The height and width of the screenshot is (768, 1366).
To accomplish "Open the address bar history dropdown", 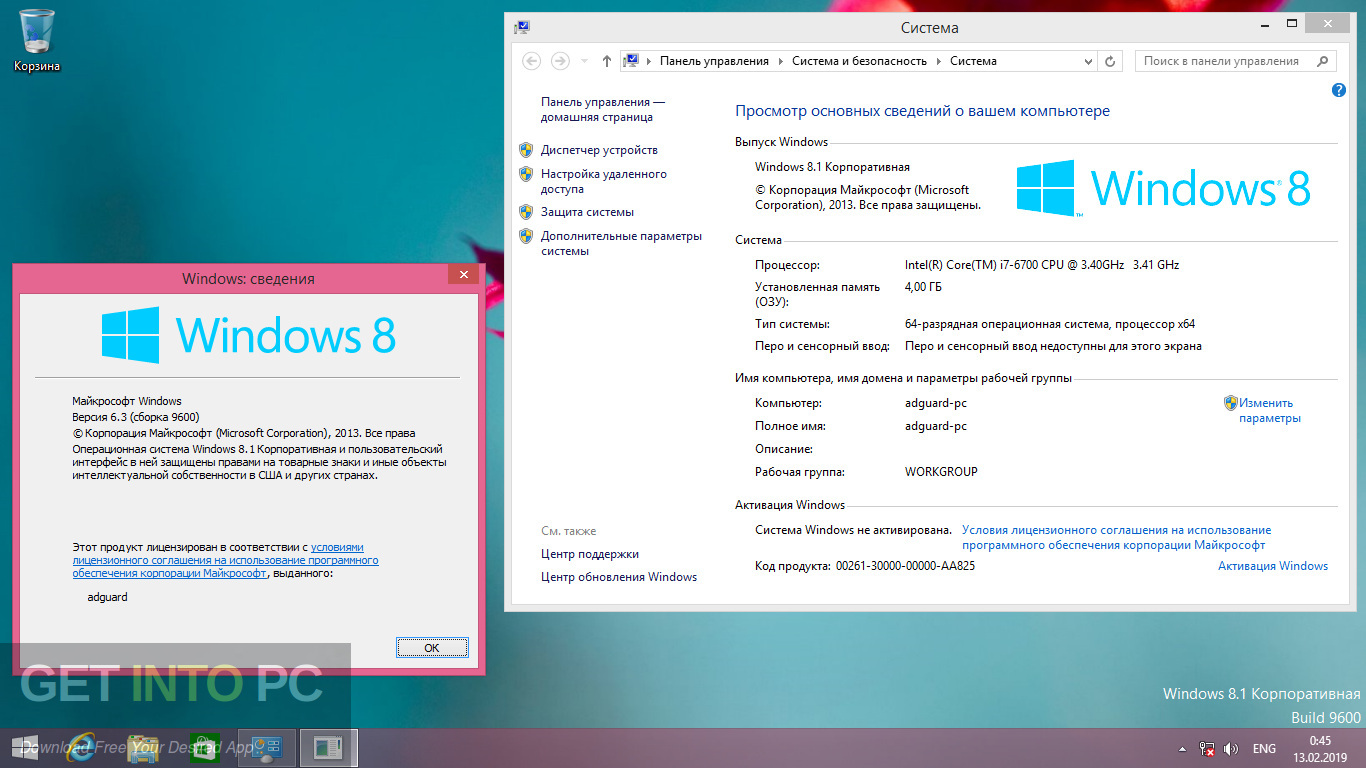I will coord(1089,61).
